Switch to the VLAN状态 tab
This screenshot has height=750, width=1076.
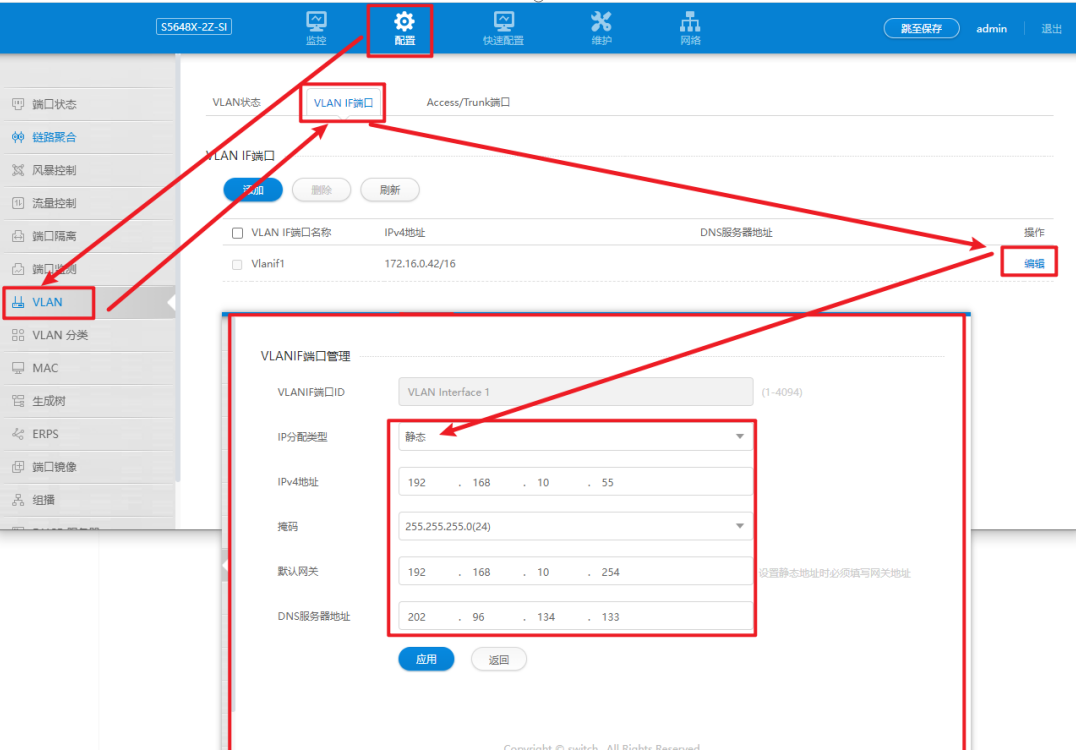(x=237, y=102)
